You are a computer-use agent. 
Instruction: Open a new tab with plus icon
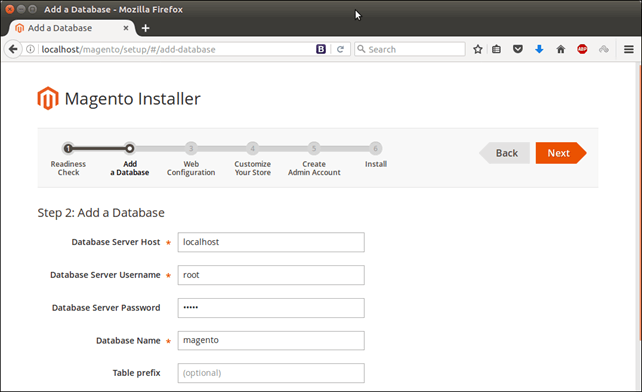tap(145, 28)
